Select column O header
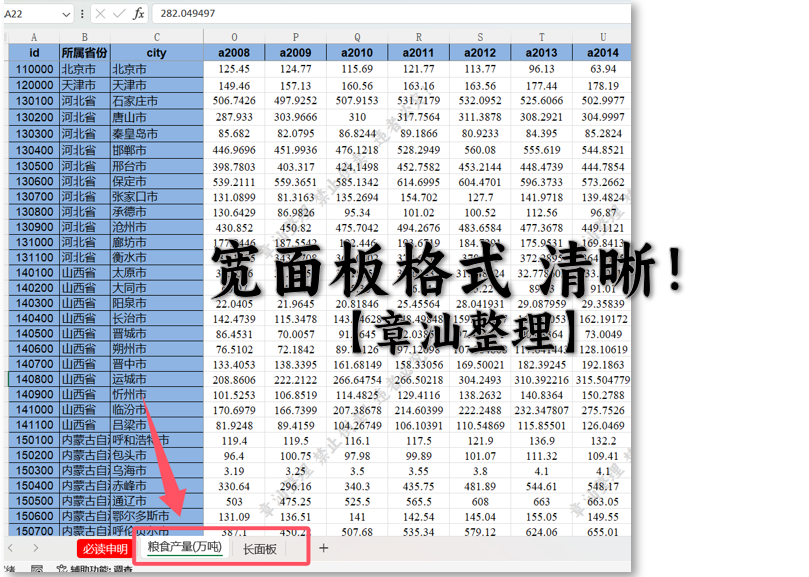809x577 pixels. coord(234,37)
